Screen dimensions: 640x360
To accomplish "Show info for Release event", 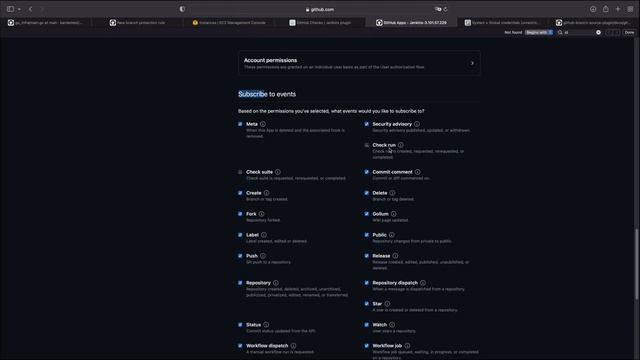I will pyautogui.click(x=395, y=256).
